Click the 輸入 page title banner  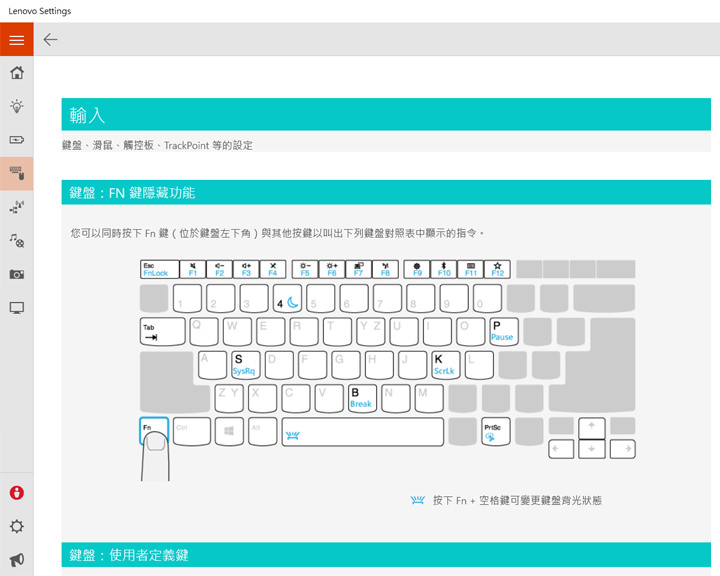coord(386,114)
